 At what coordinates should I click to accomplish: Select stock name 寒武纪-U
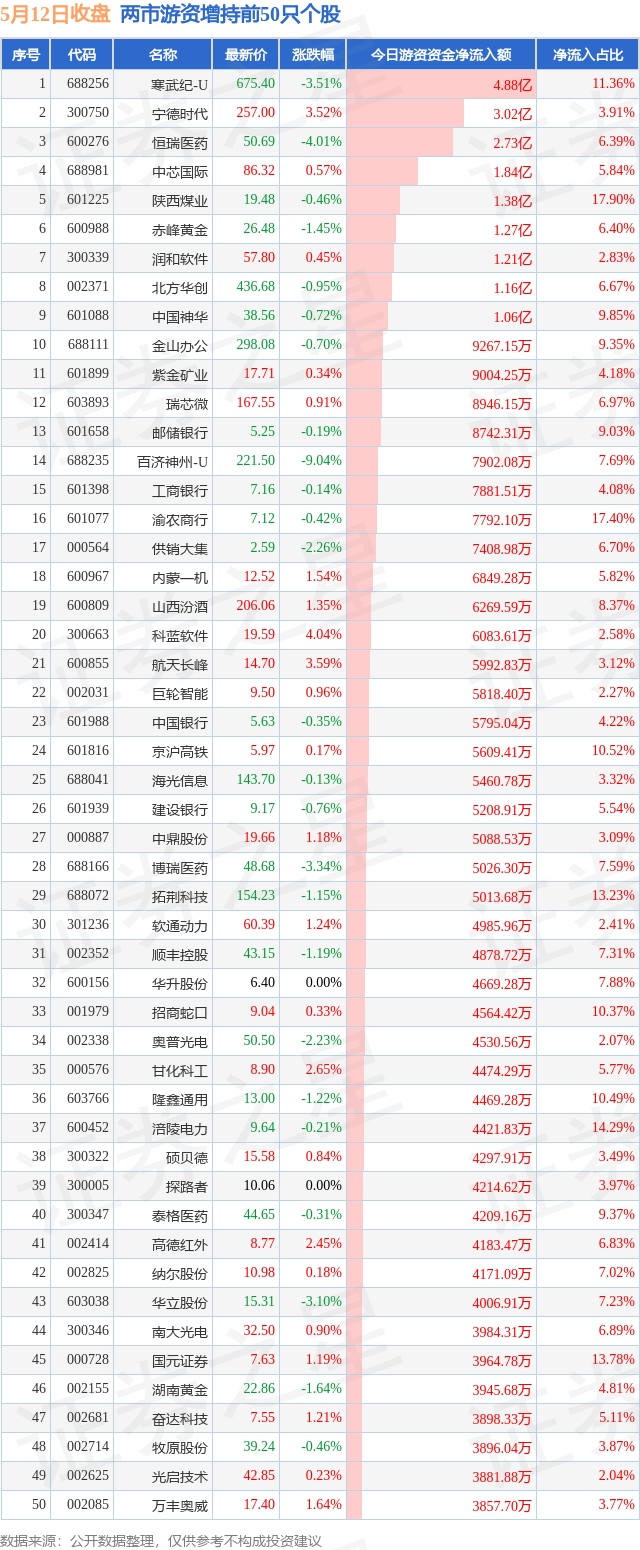click(x=179, y=84)
